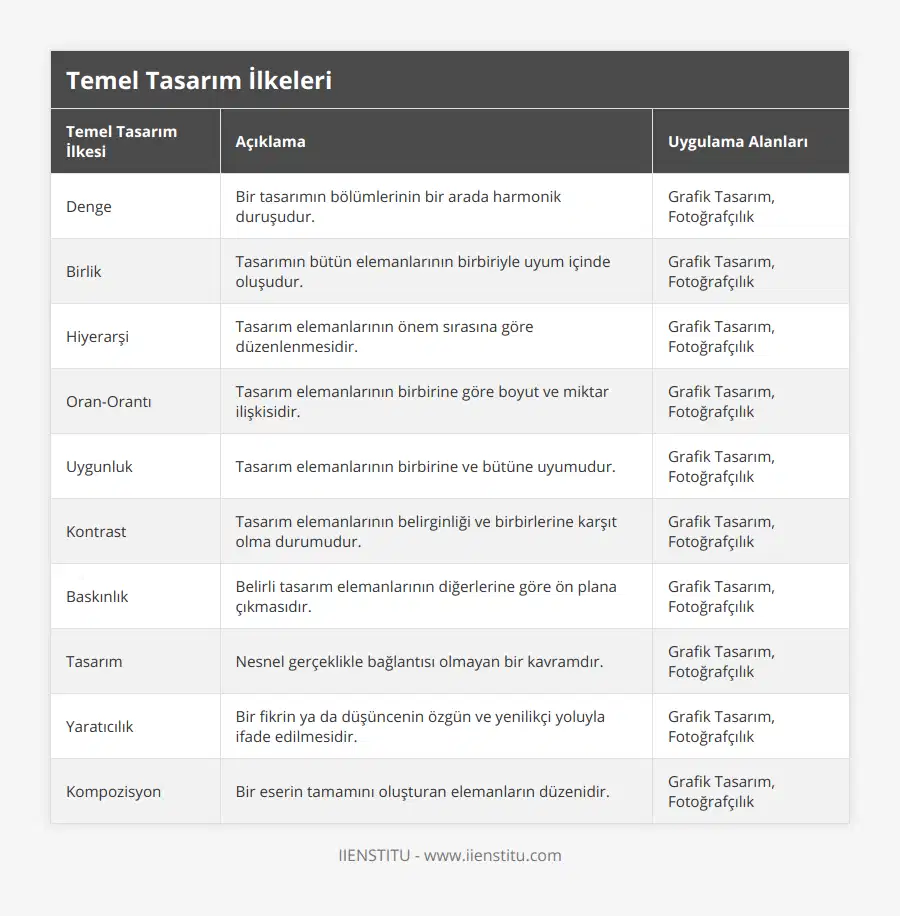Select the 'Grafik Tasarım, Fotoğrafçılık' cell in Kontrast row
The height and width of the screenshot is (916, 900).
721,532
